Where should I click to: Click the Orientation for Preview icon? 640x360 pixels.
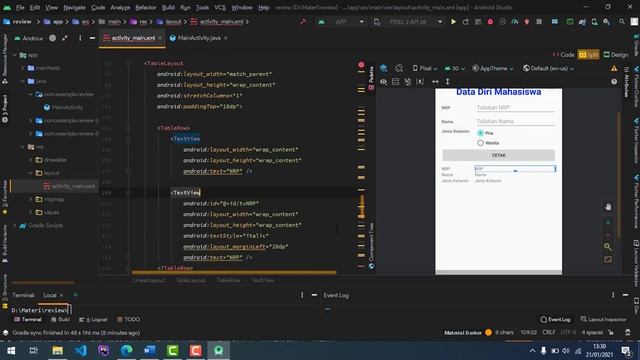point(399,68)
